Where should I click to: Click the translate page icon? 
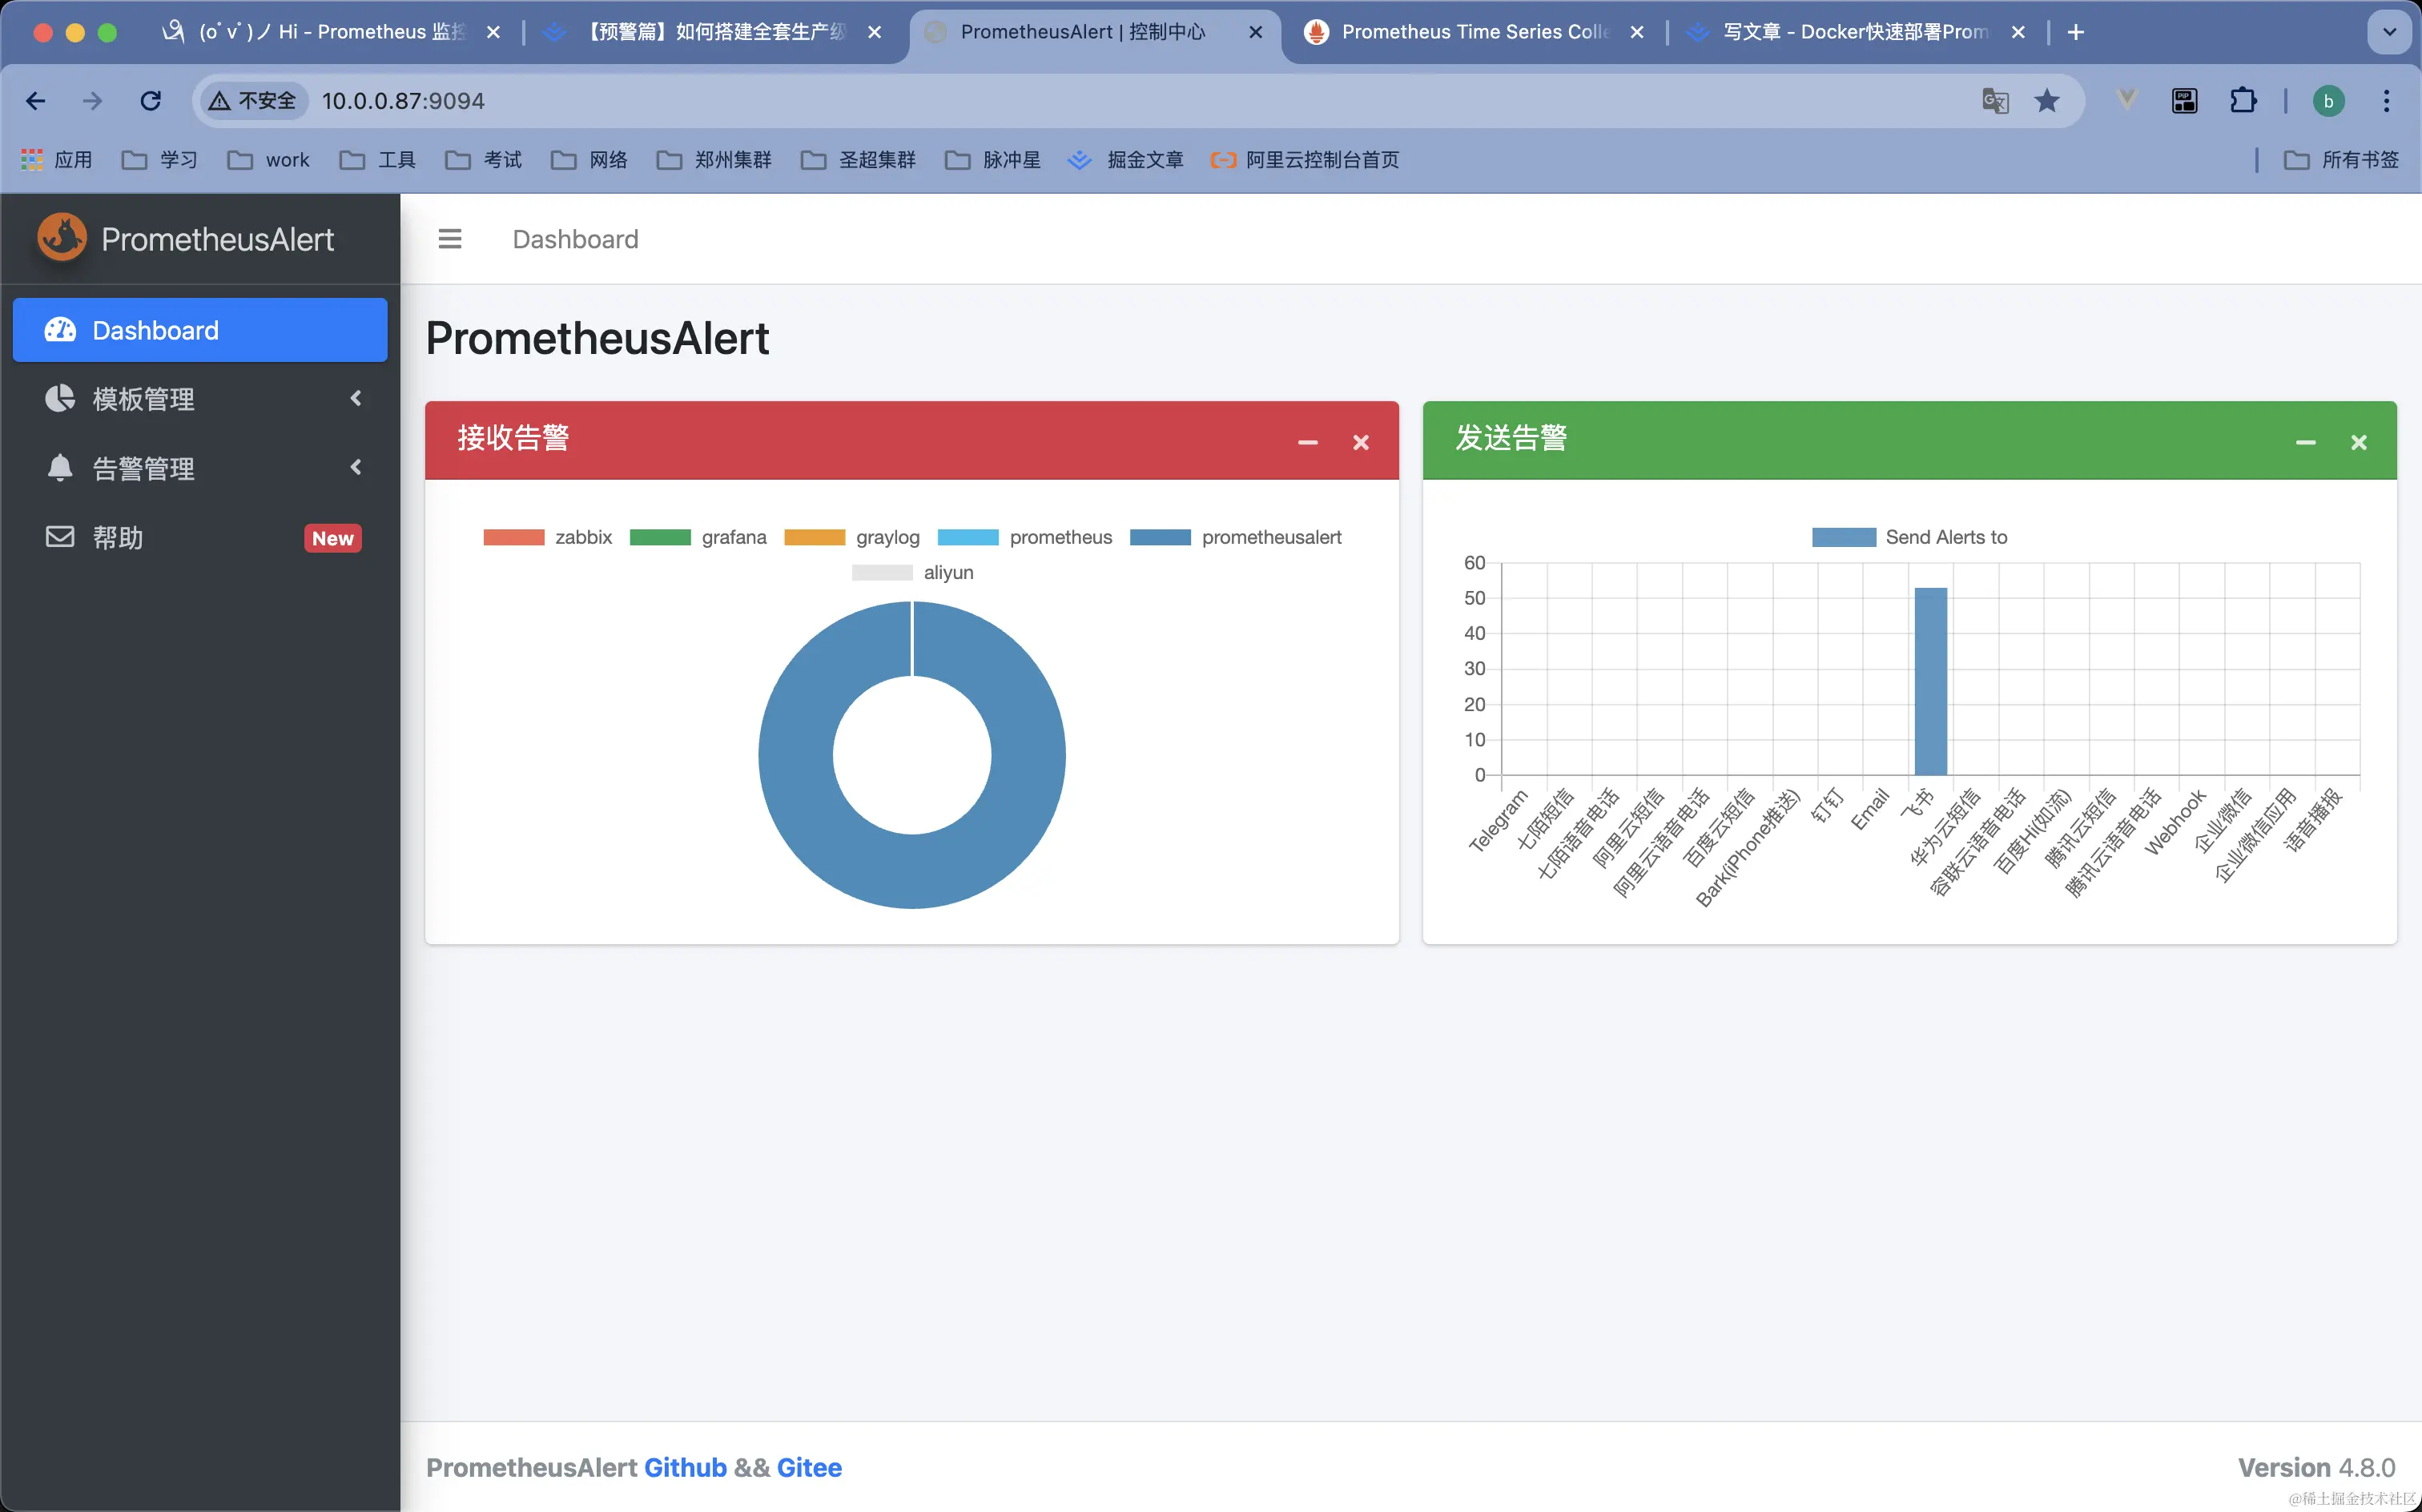click(1995, 101)
